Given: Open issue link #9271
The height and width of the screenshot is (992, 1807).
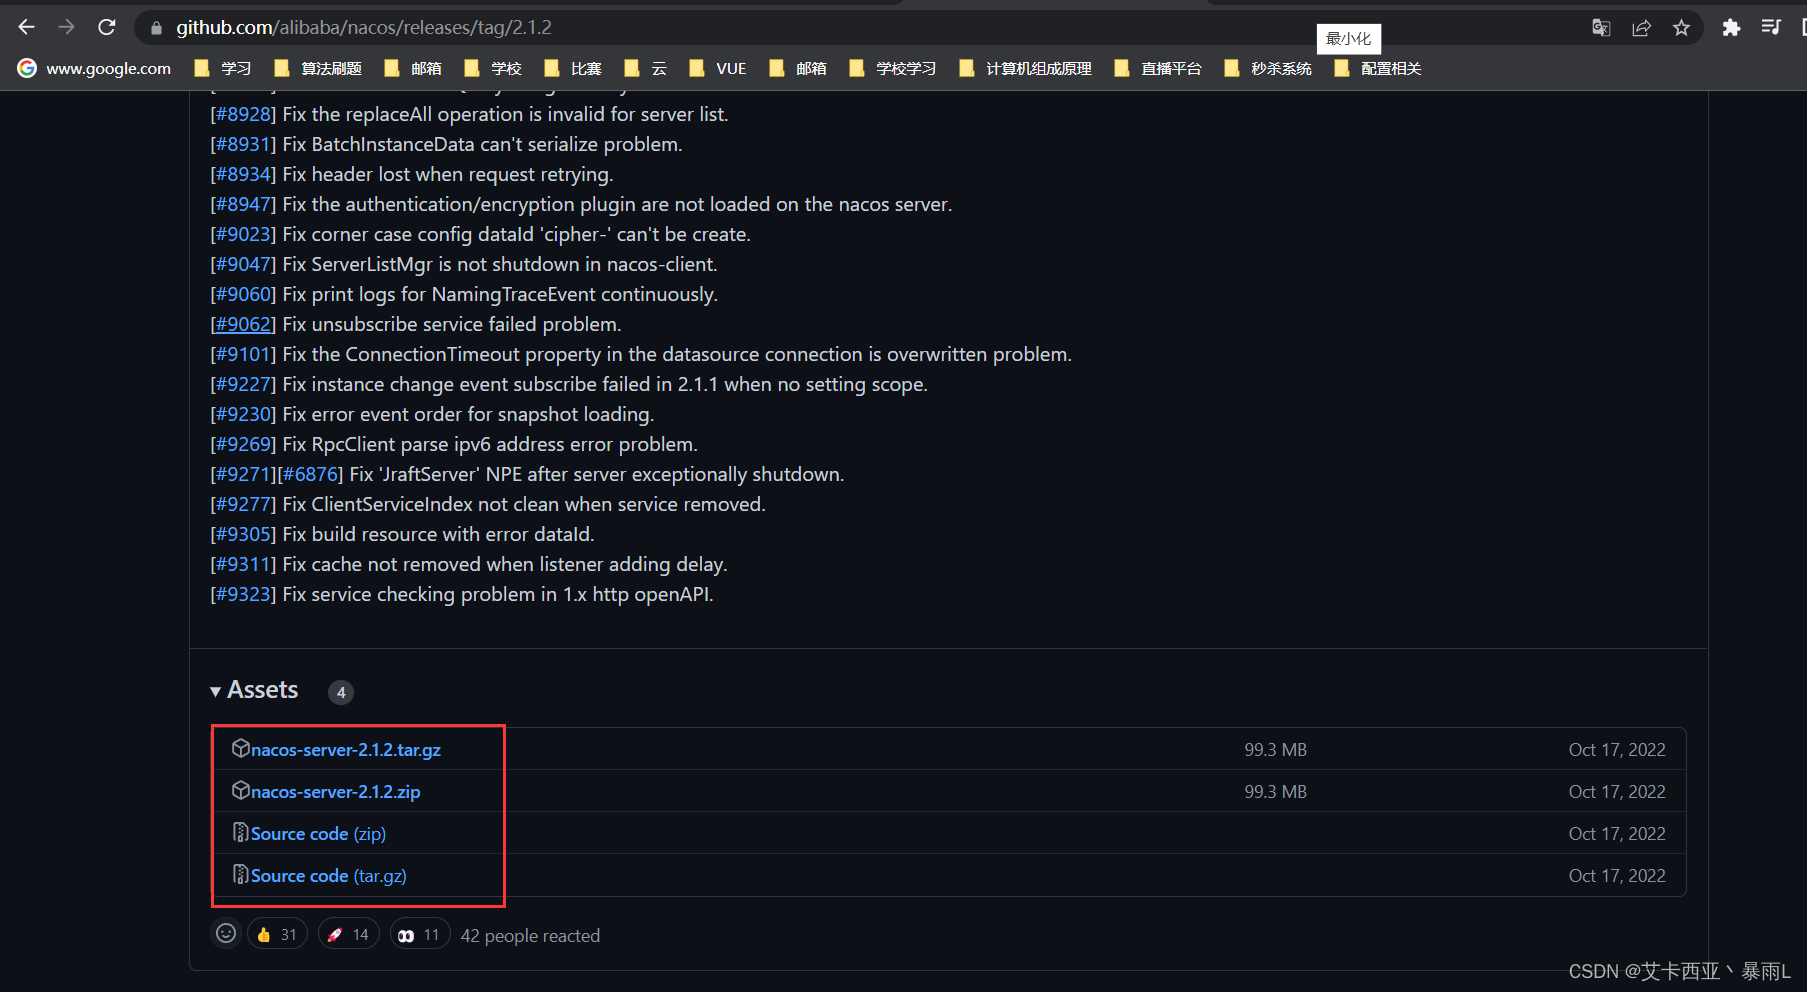Looking at the screenshot, I should pos(243,474).
